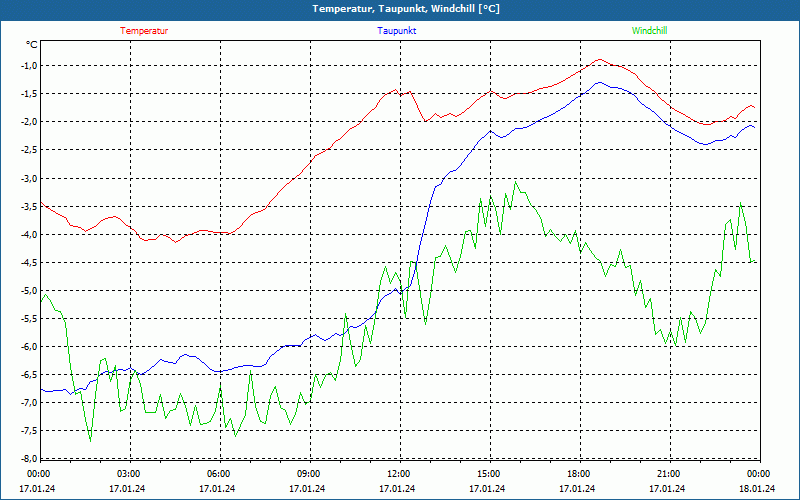Image resolution: width=800 pixels, height=500 pixels.
Task: Click the '-7,0' y-axis value
Action: (29, 402)
